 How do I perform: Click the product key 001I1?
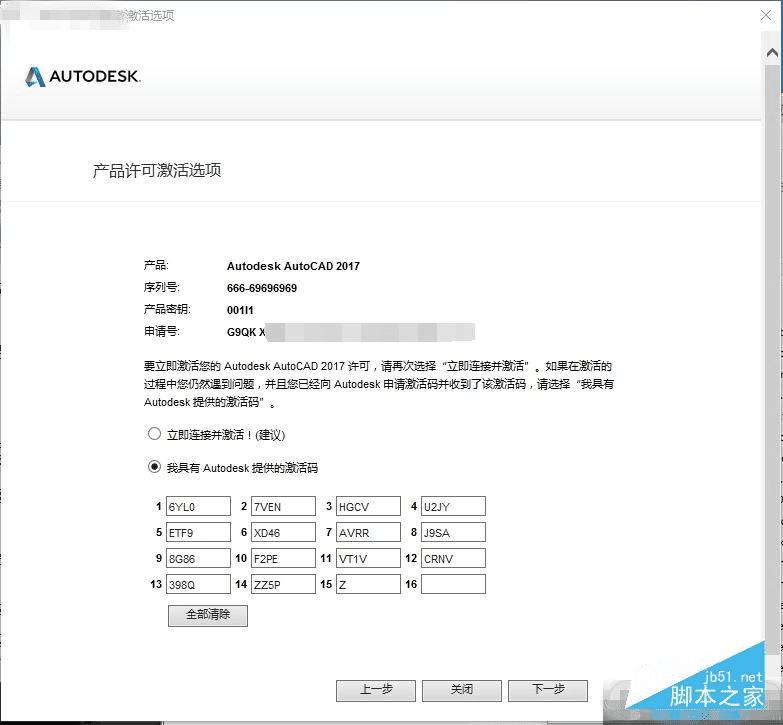240,310
